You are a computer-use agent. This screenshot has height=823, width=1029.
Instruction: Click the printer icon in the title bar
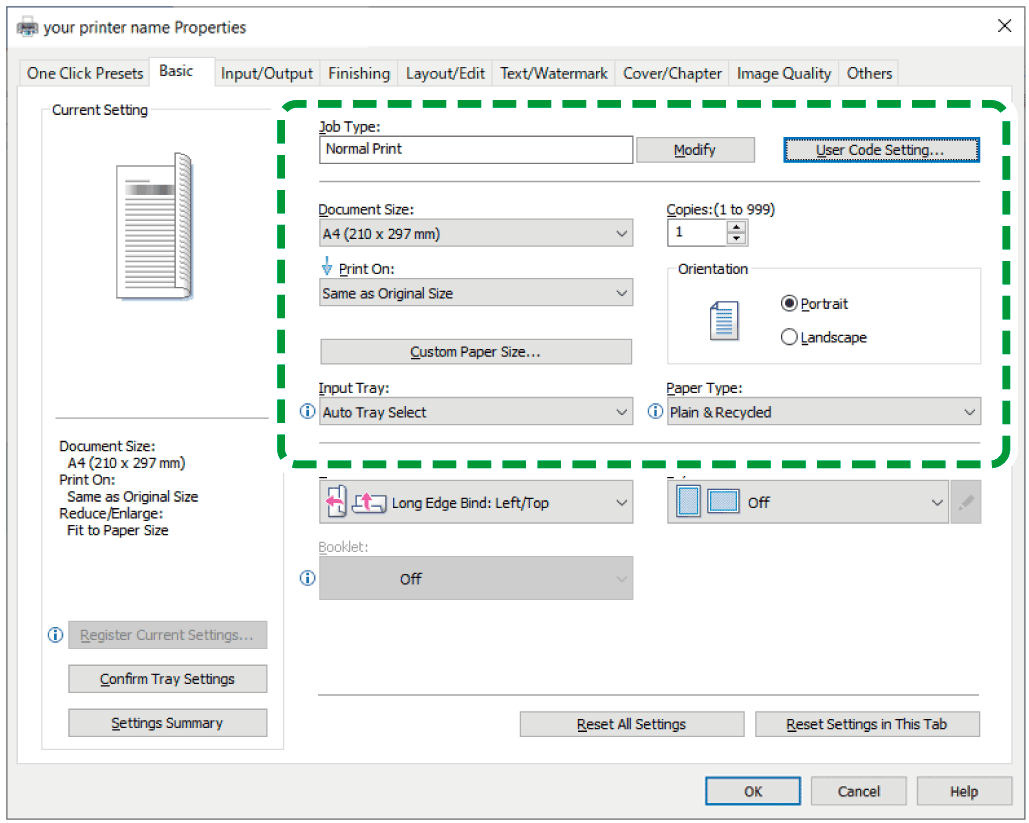point(28,27)
